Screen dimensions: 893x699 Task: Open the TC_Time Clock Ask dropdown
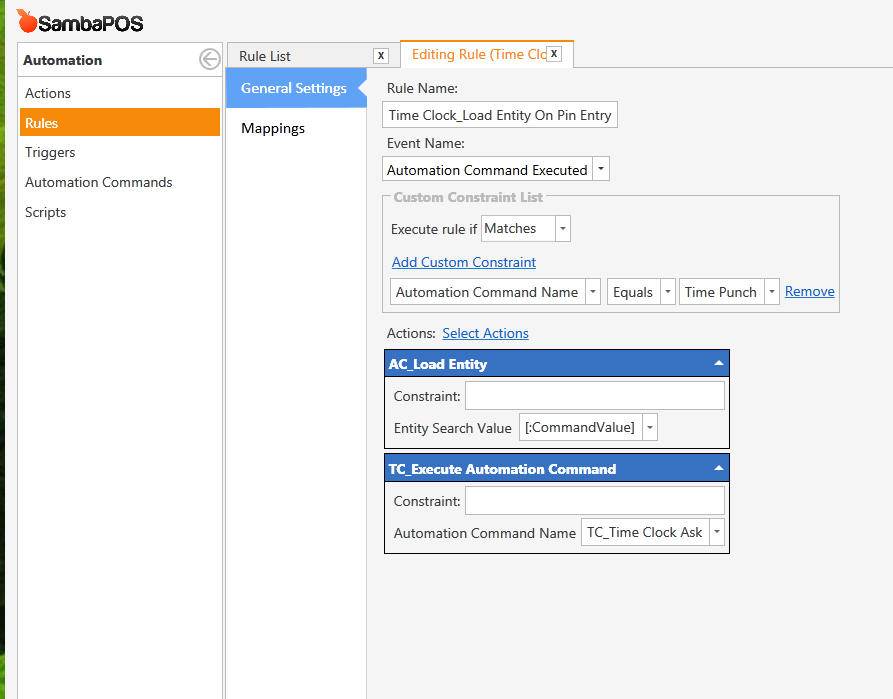coord(716,533)
